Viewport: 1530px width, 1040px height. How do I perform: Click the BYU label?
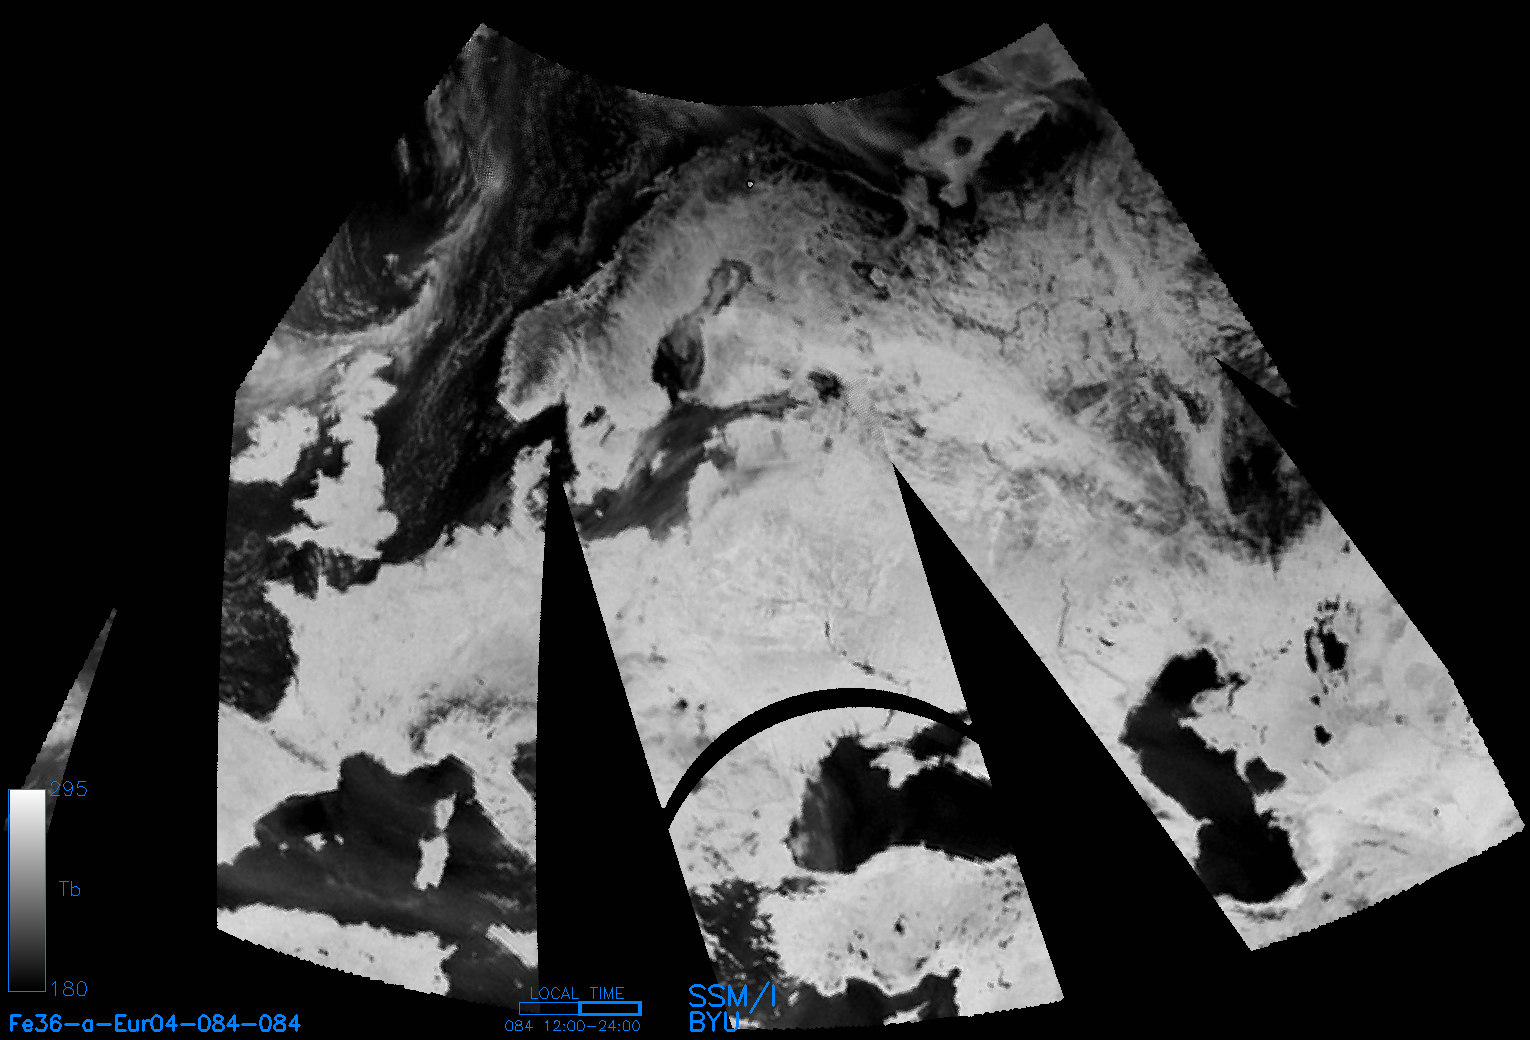coord(714,1021)
